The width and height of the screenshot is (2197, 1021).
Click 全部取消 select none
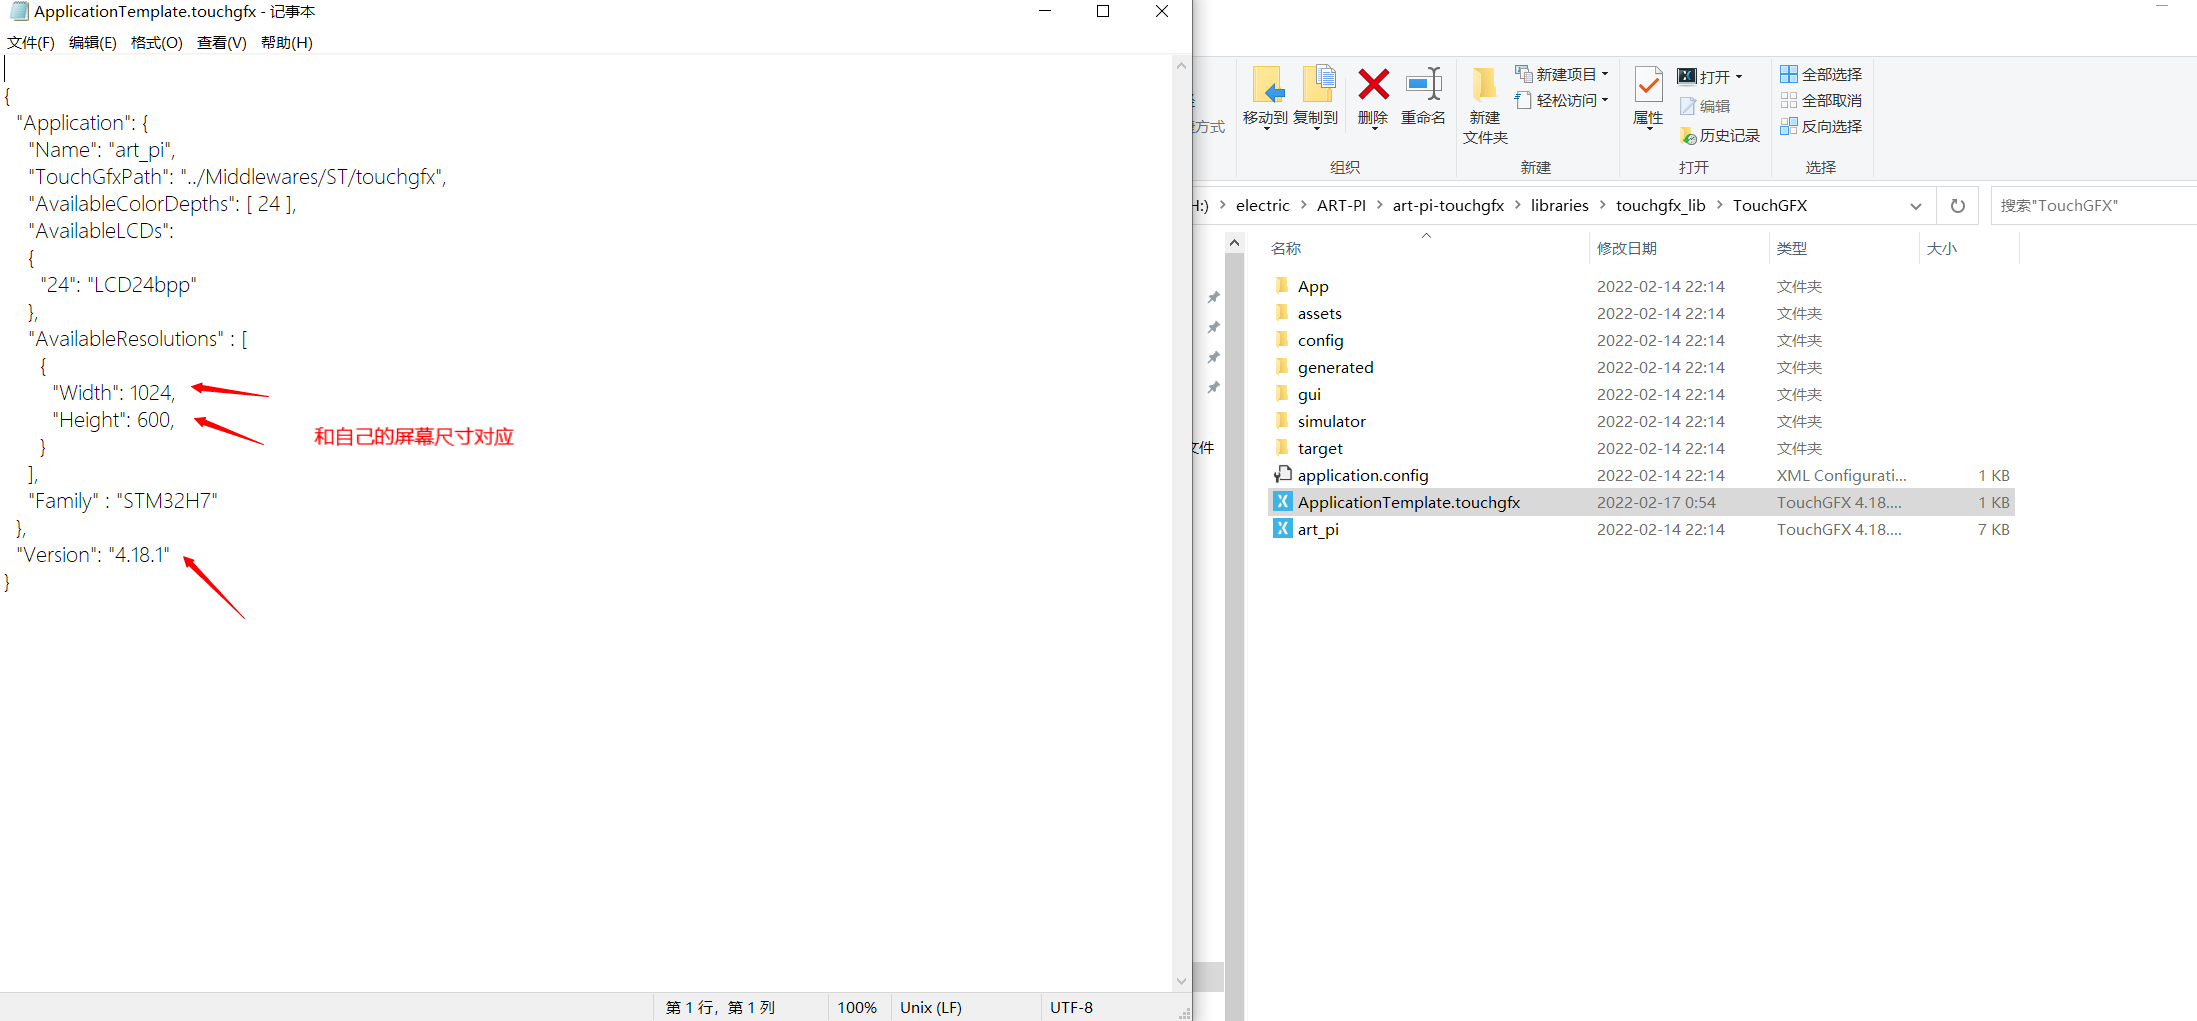click(1821, 100)
